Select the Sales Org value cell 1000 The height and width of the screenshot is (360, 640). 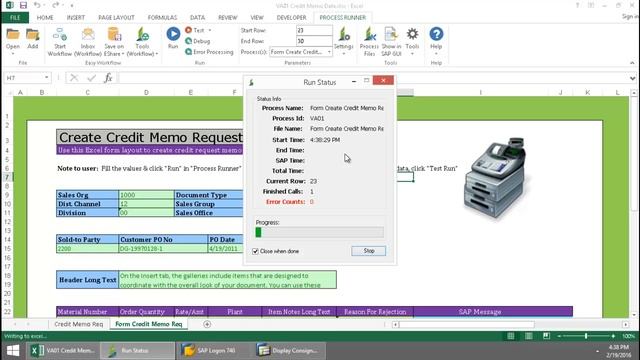(146, 195)
